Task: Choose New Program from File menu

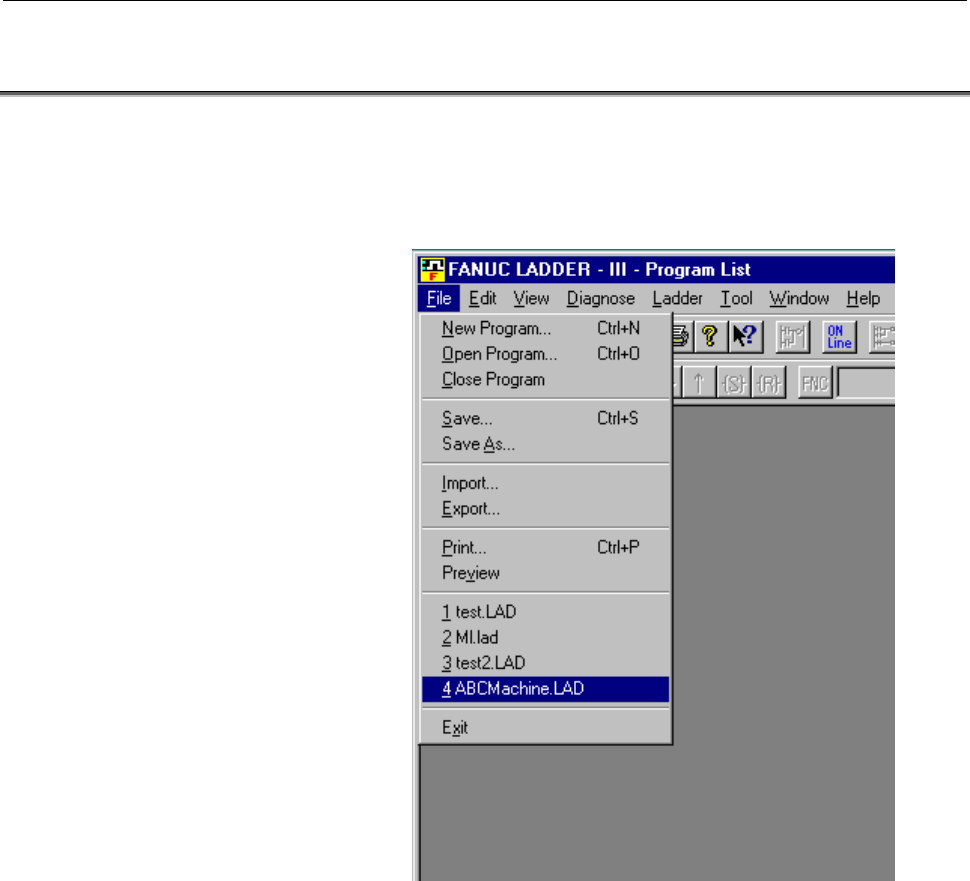Action: (546, 329)
